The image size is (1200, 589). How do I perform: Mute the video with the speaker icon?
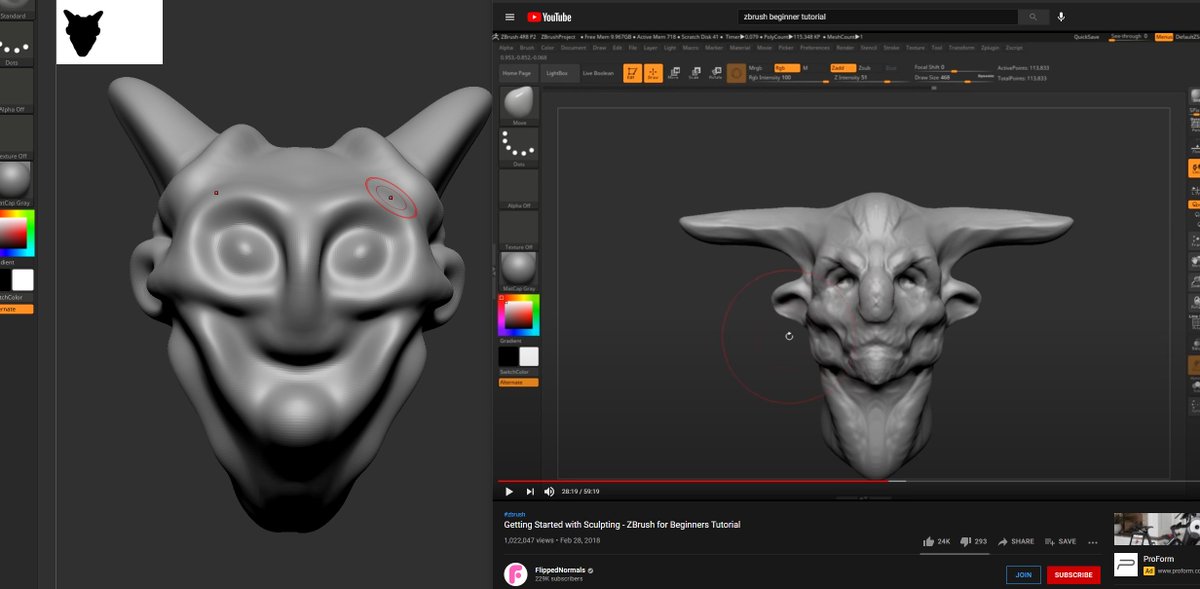[549, 491]
